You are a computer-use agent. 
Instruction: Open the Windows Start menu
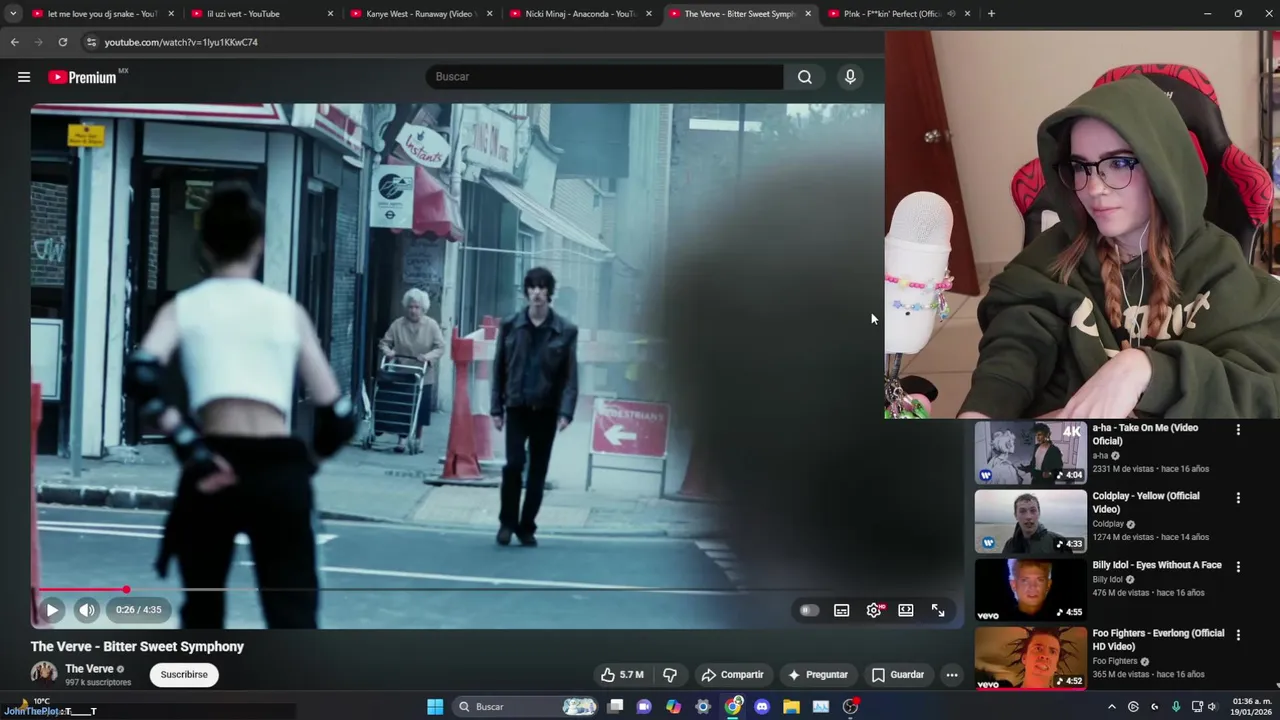pyautogui.click(x=435, y=707)
